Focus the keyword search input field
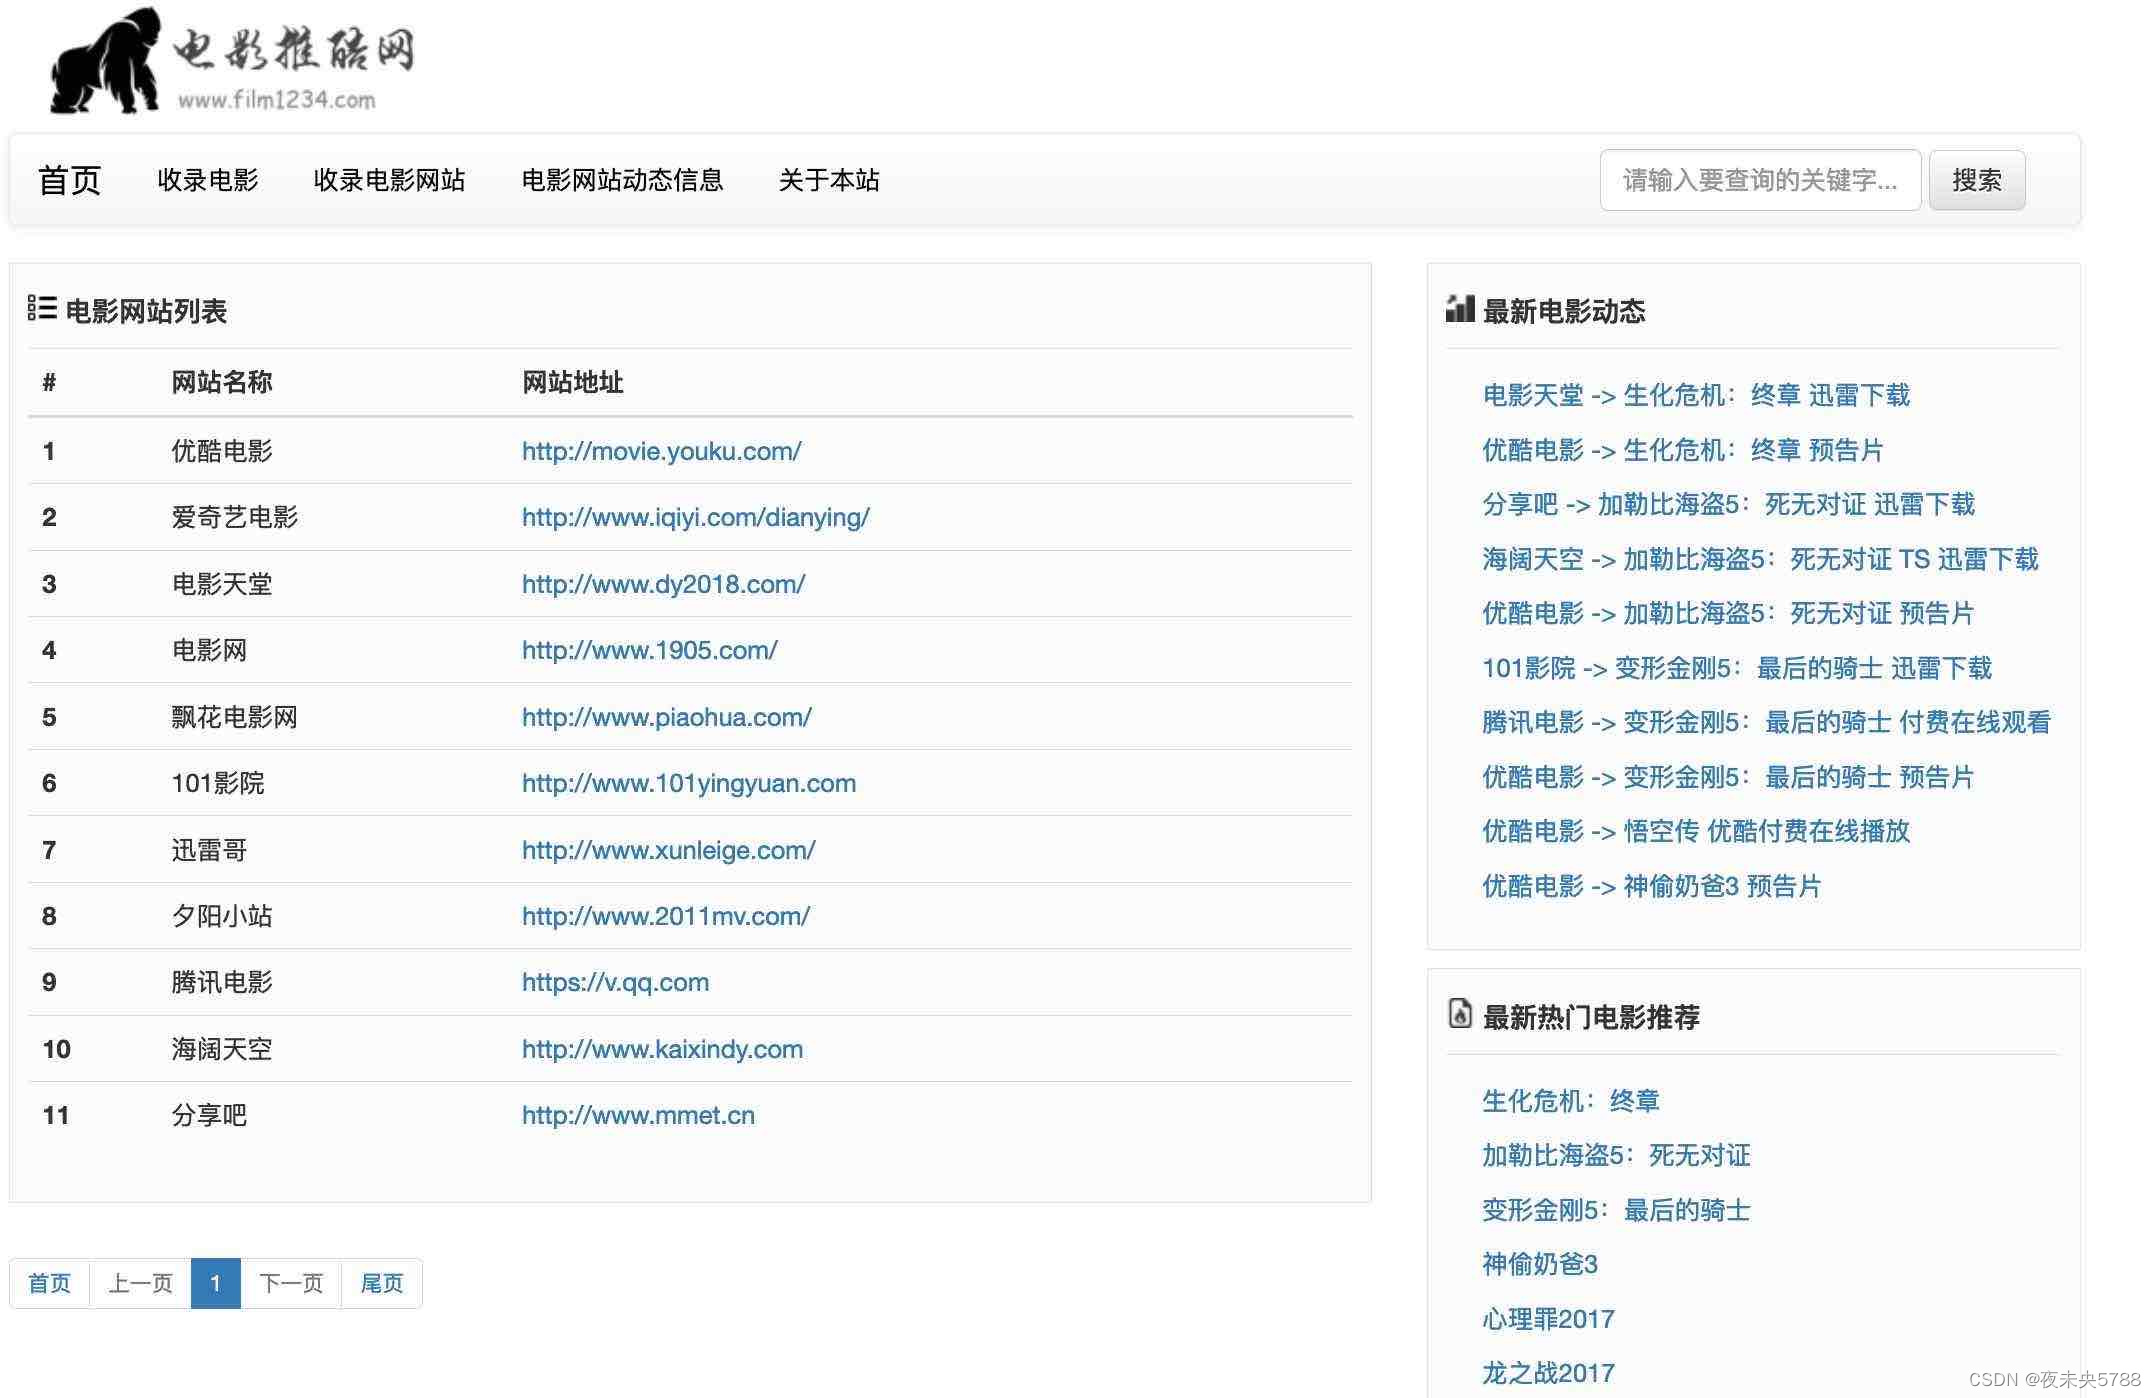 pyautogui.click(x=1758, y=181)
